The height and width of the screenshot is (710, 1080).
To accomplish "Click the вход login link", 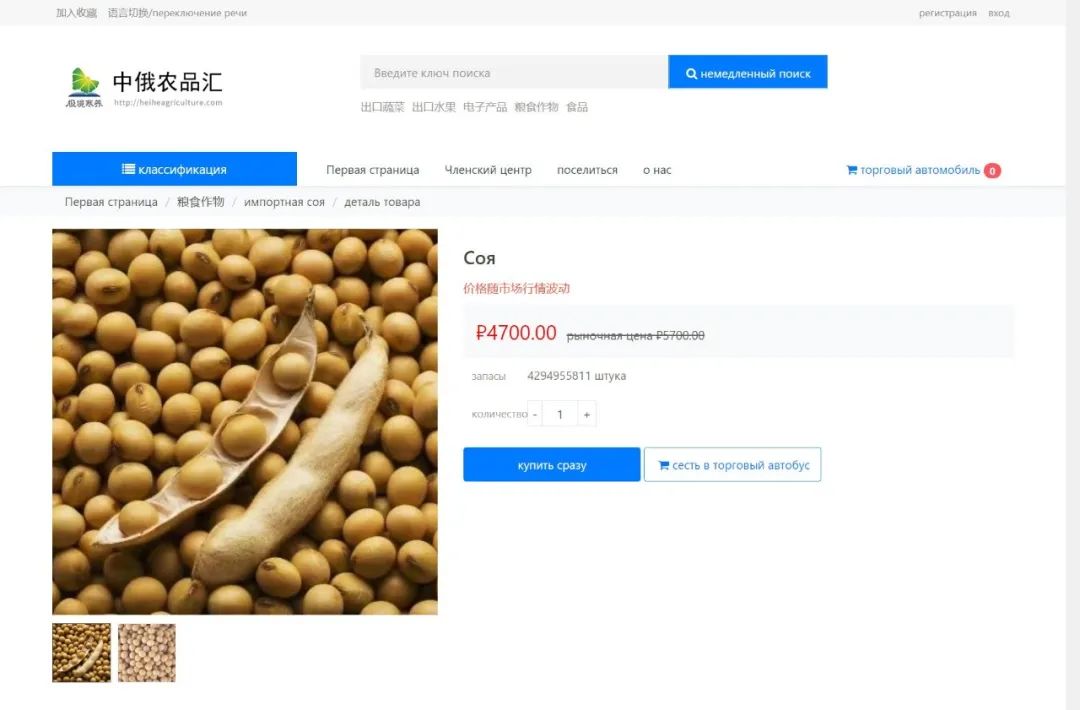I will pyautogui.click(x=999, y=13).
